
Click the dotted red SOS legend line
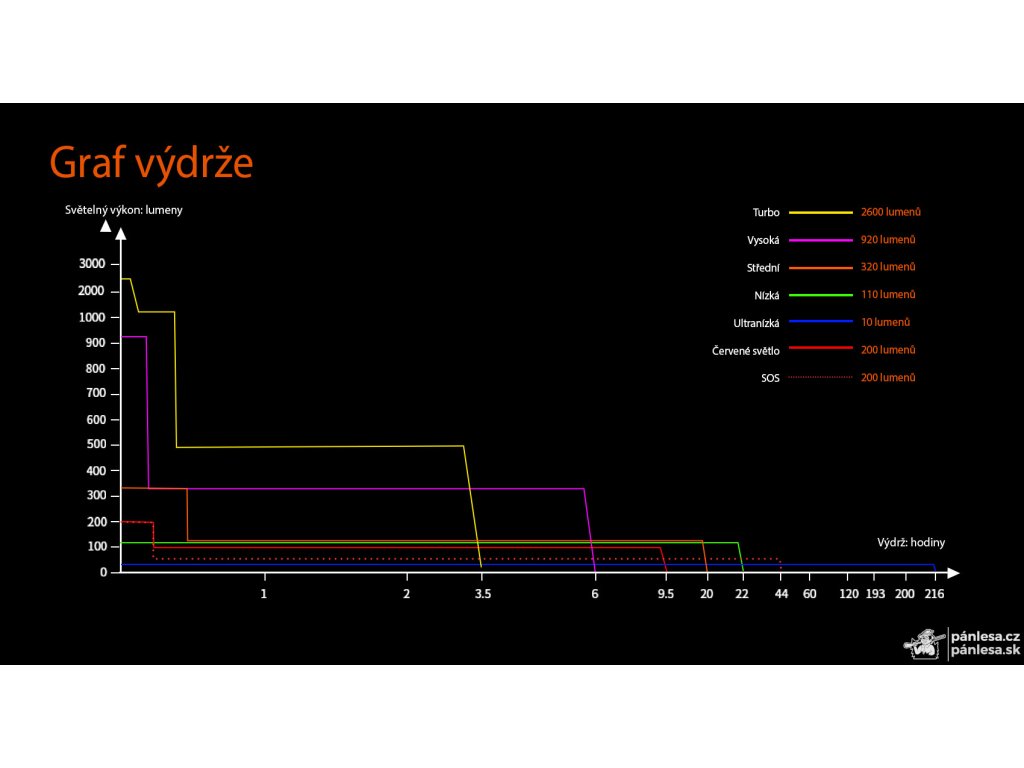coord(820,377)
